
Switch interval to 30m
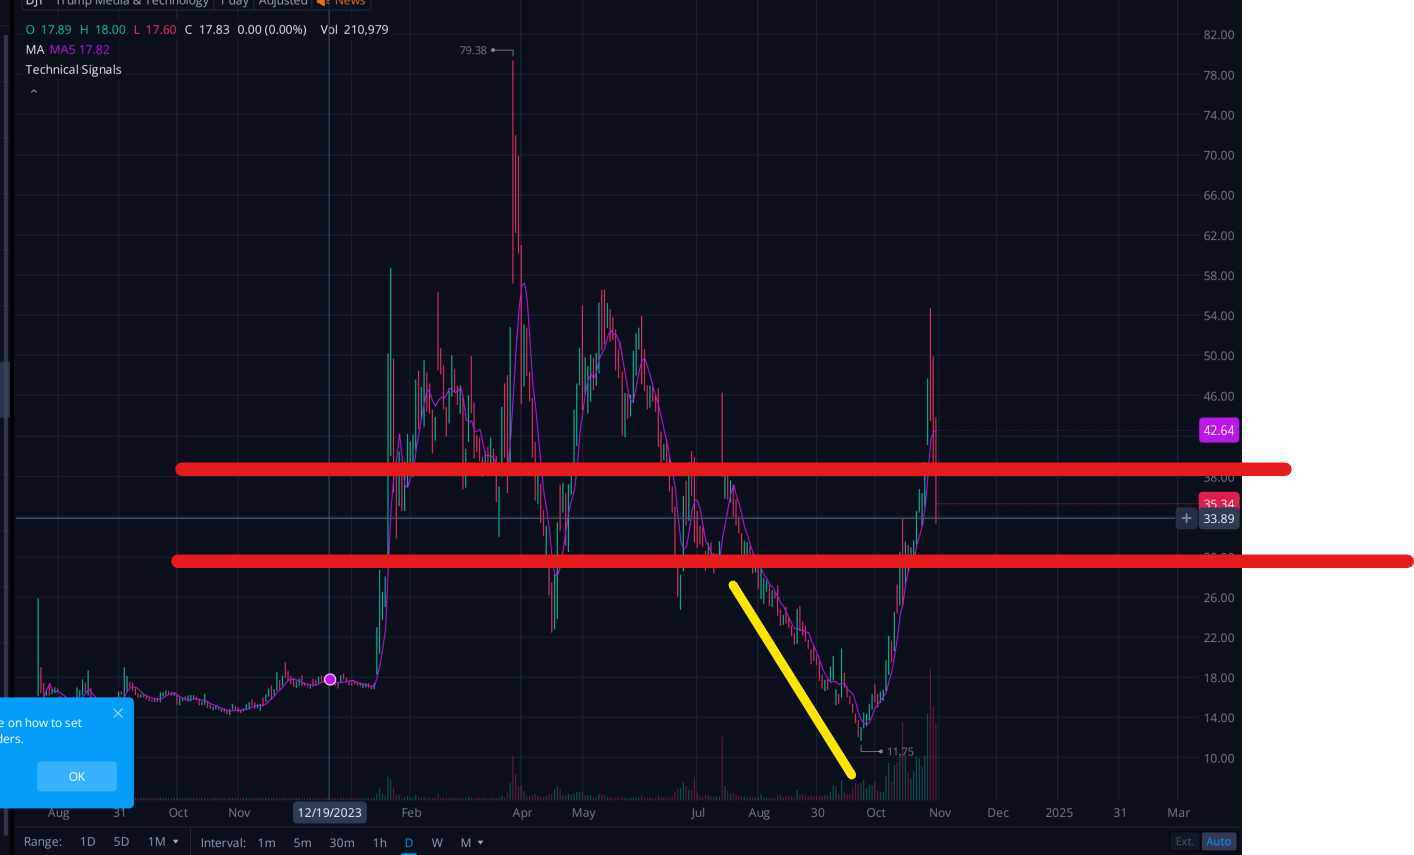(342, 843)
